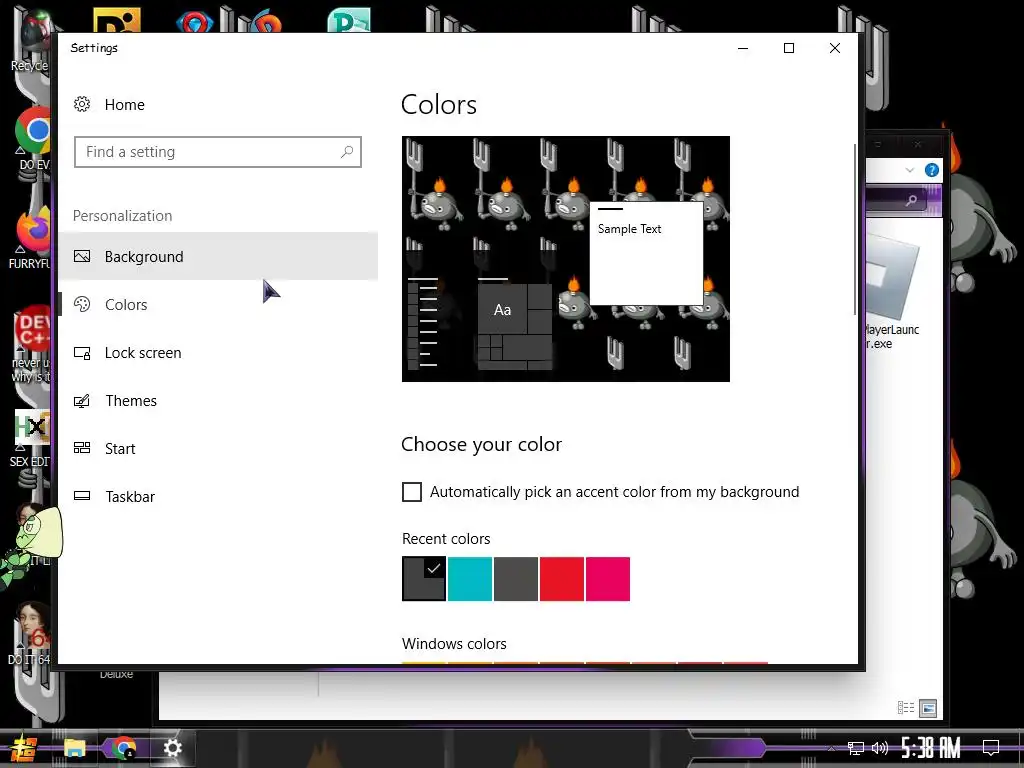Click the search icon in the Explorer window
The width and height of the screenshot is (1024, 768).
point(911,200)
